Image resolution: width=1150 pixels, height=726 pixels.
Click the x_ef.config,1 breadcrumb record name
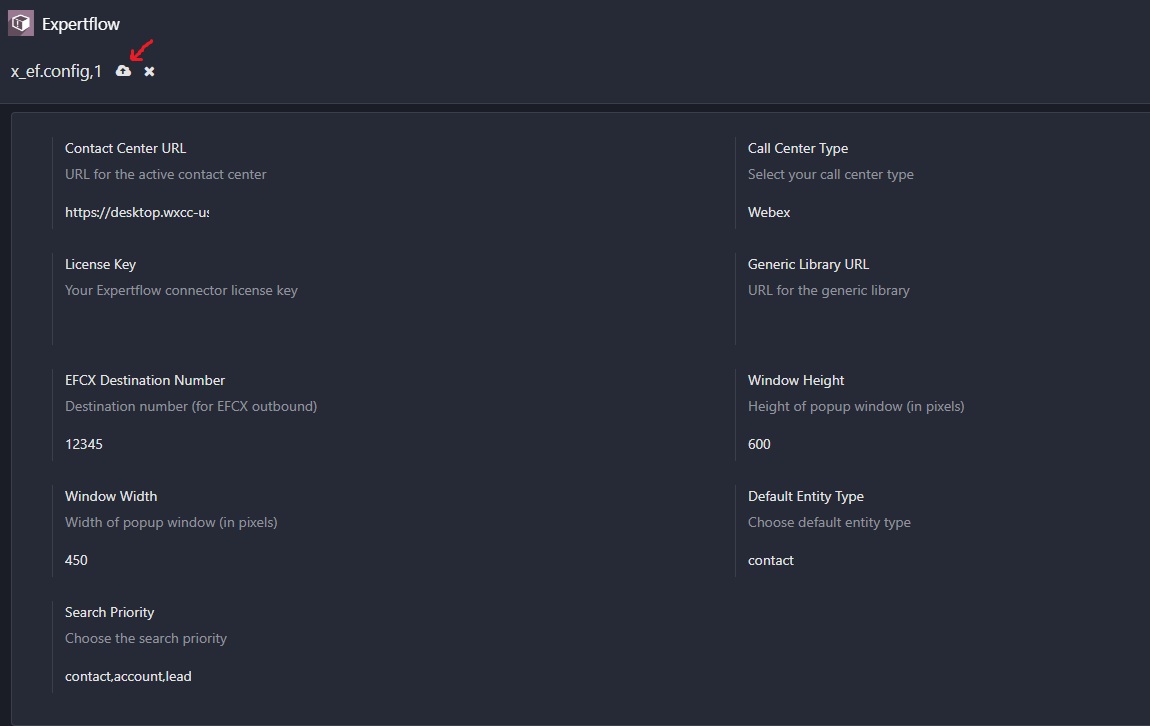pos(56,72)
